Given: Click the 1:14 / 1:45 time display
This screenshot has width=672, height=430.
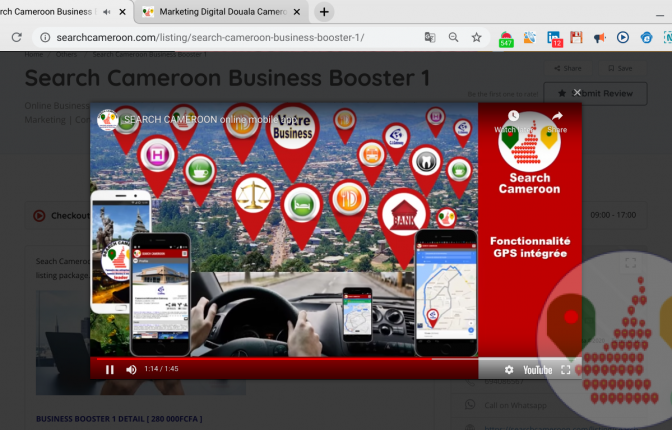Looking at the screenshot, I should tap(161, 369).
